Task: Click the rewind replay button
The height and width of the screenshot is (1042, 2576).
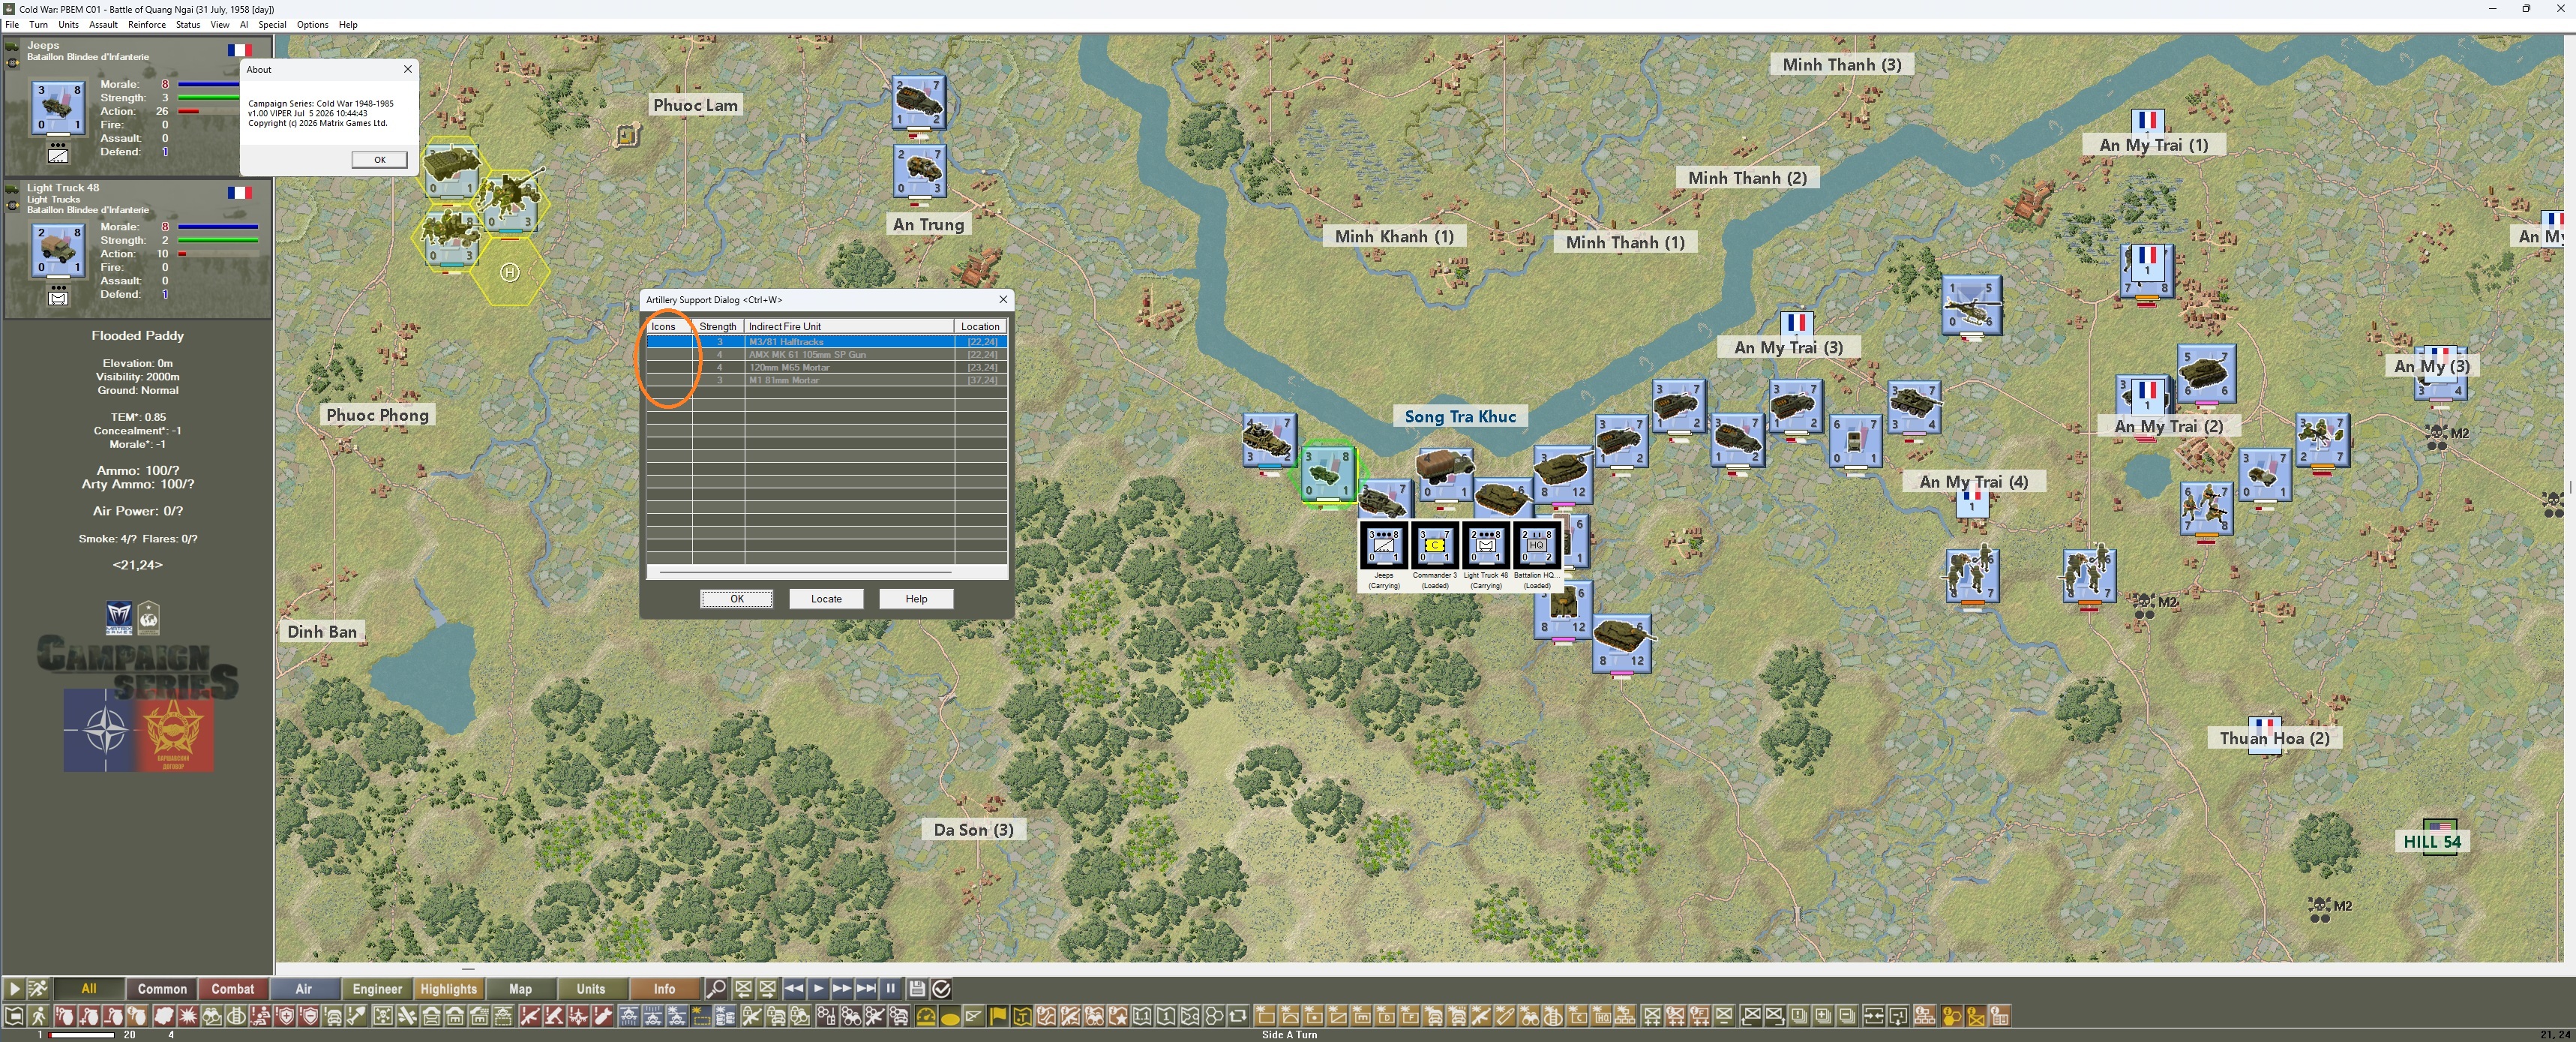Action: point(794,988)
